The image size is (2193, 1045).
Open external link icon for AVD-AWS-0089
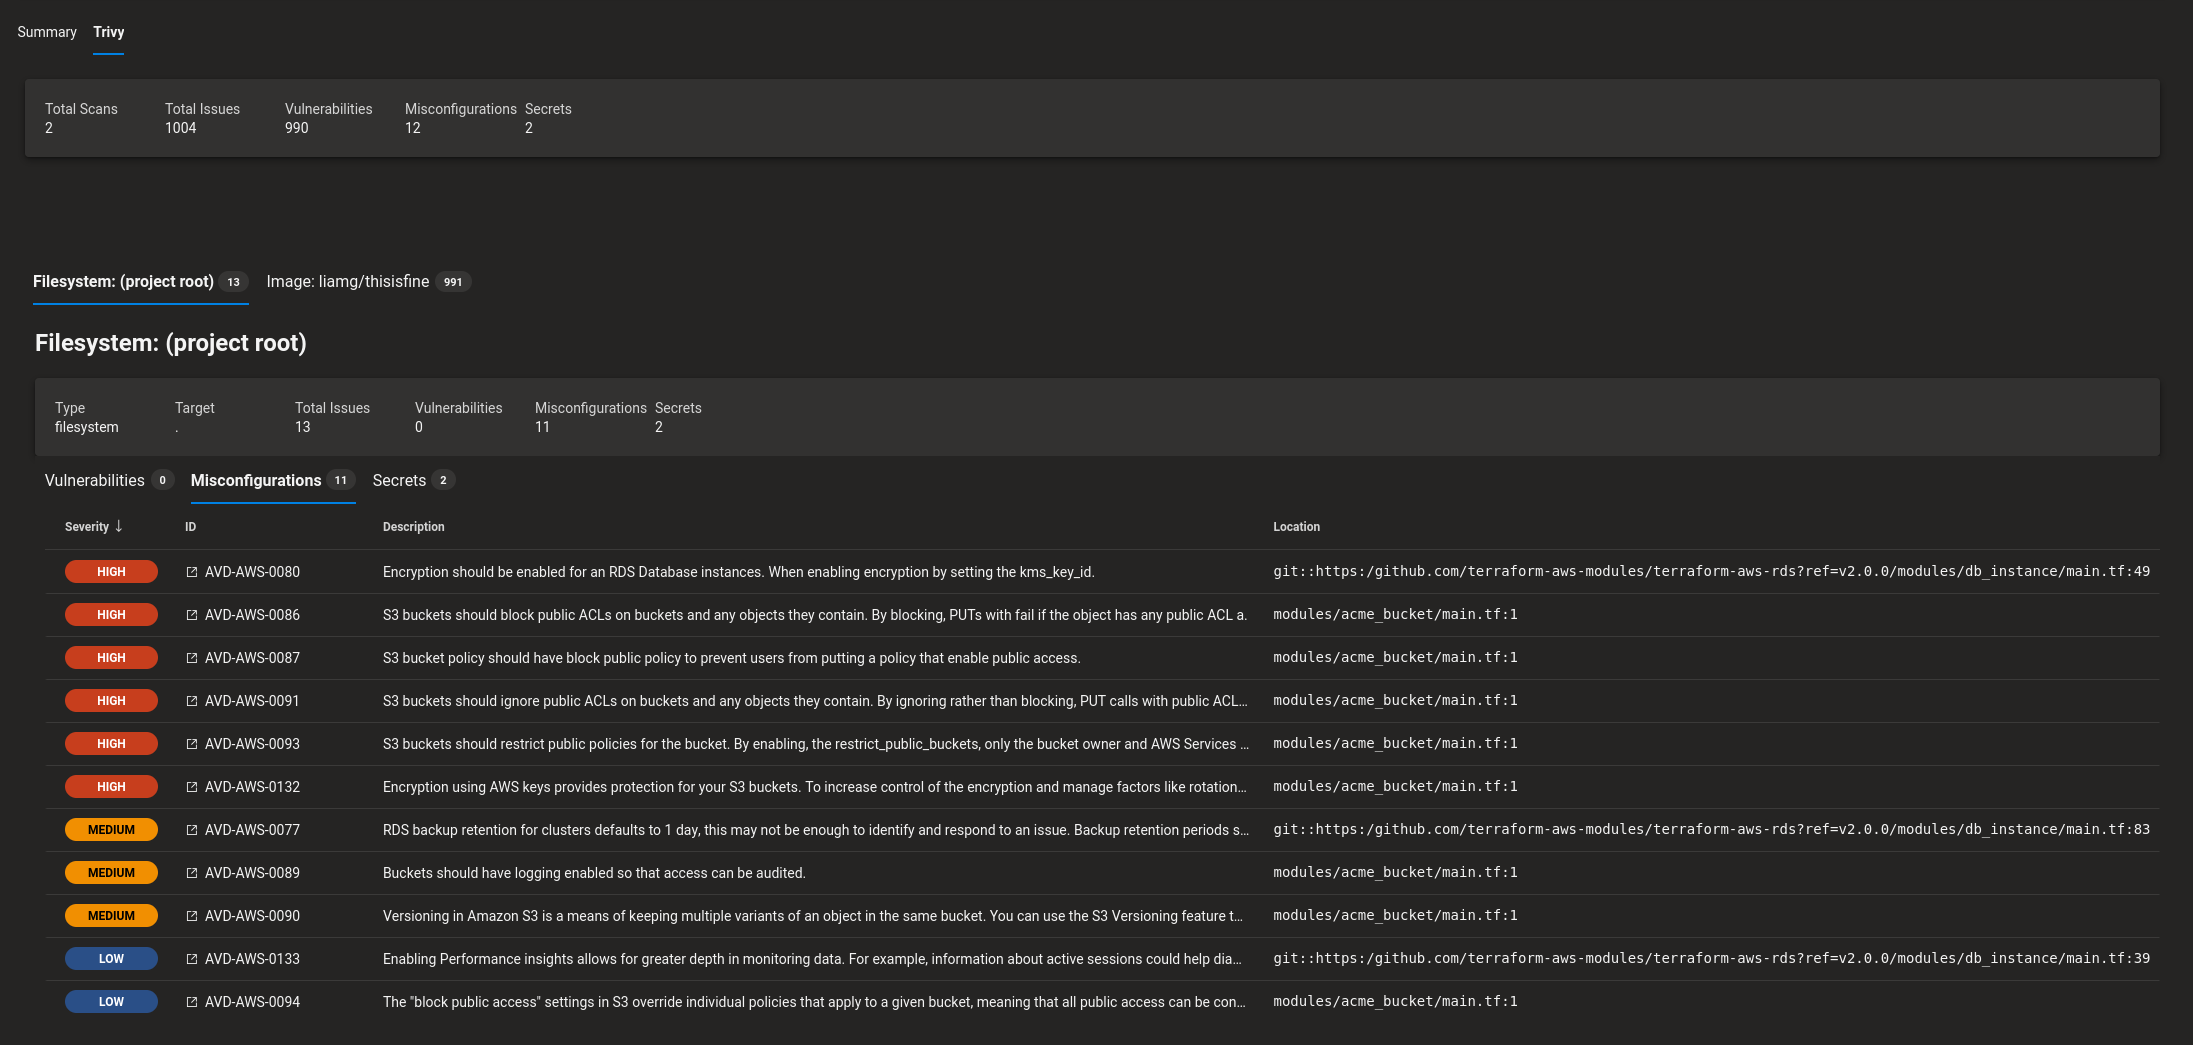coord(192,873)
